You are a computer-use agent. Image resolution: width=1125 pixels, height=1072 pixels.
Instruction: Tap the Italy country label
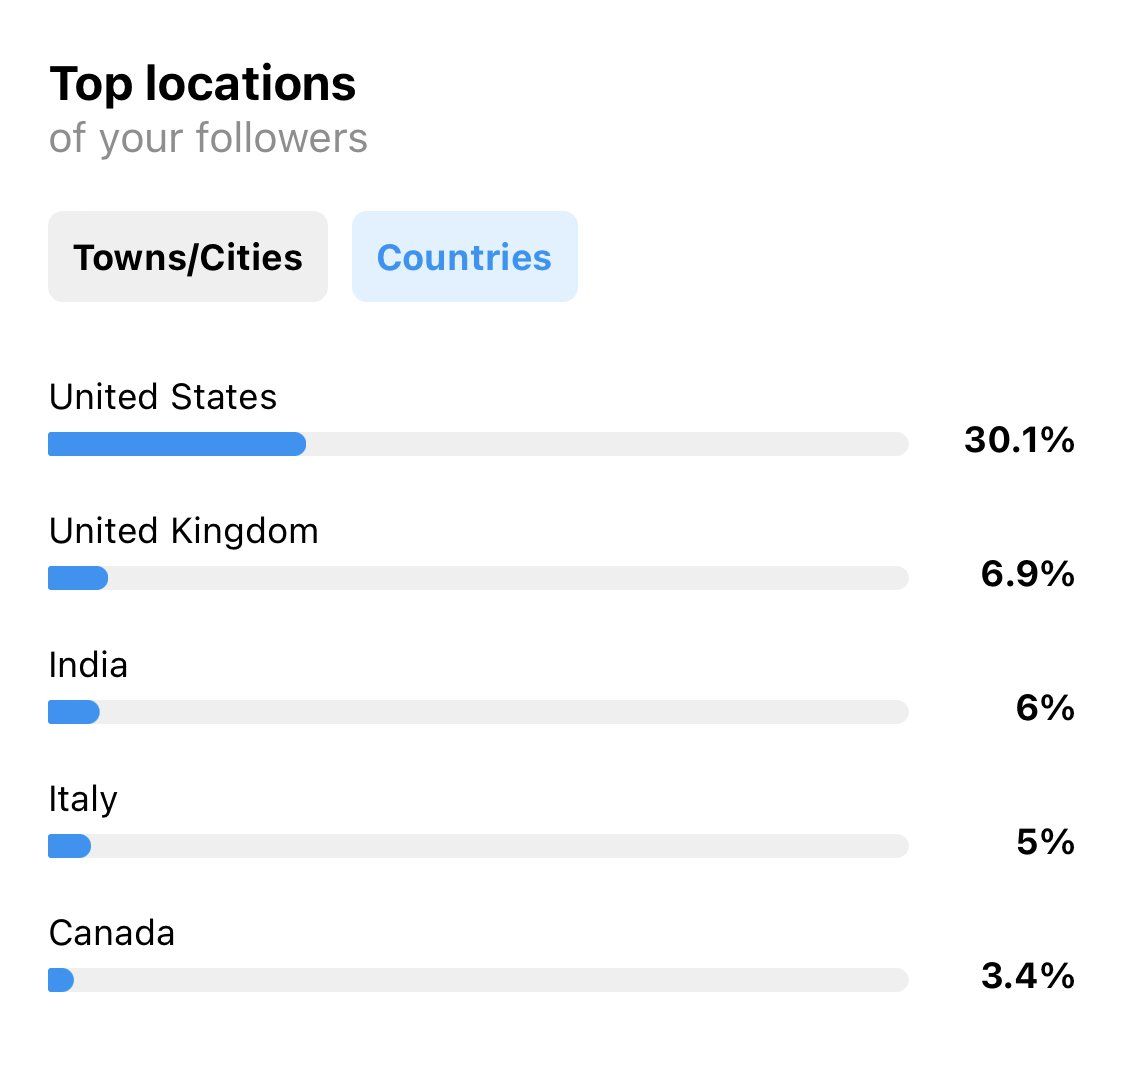coord(83,799)
